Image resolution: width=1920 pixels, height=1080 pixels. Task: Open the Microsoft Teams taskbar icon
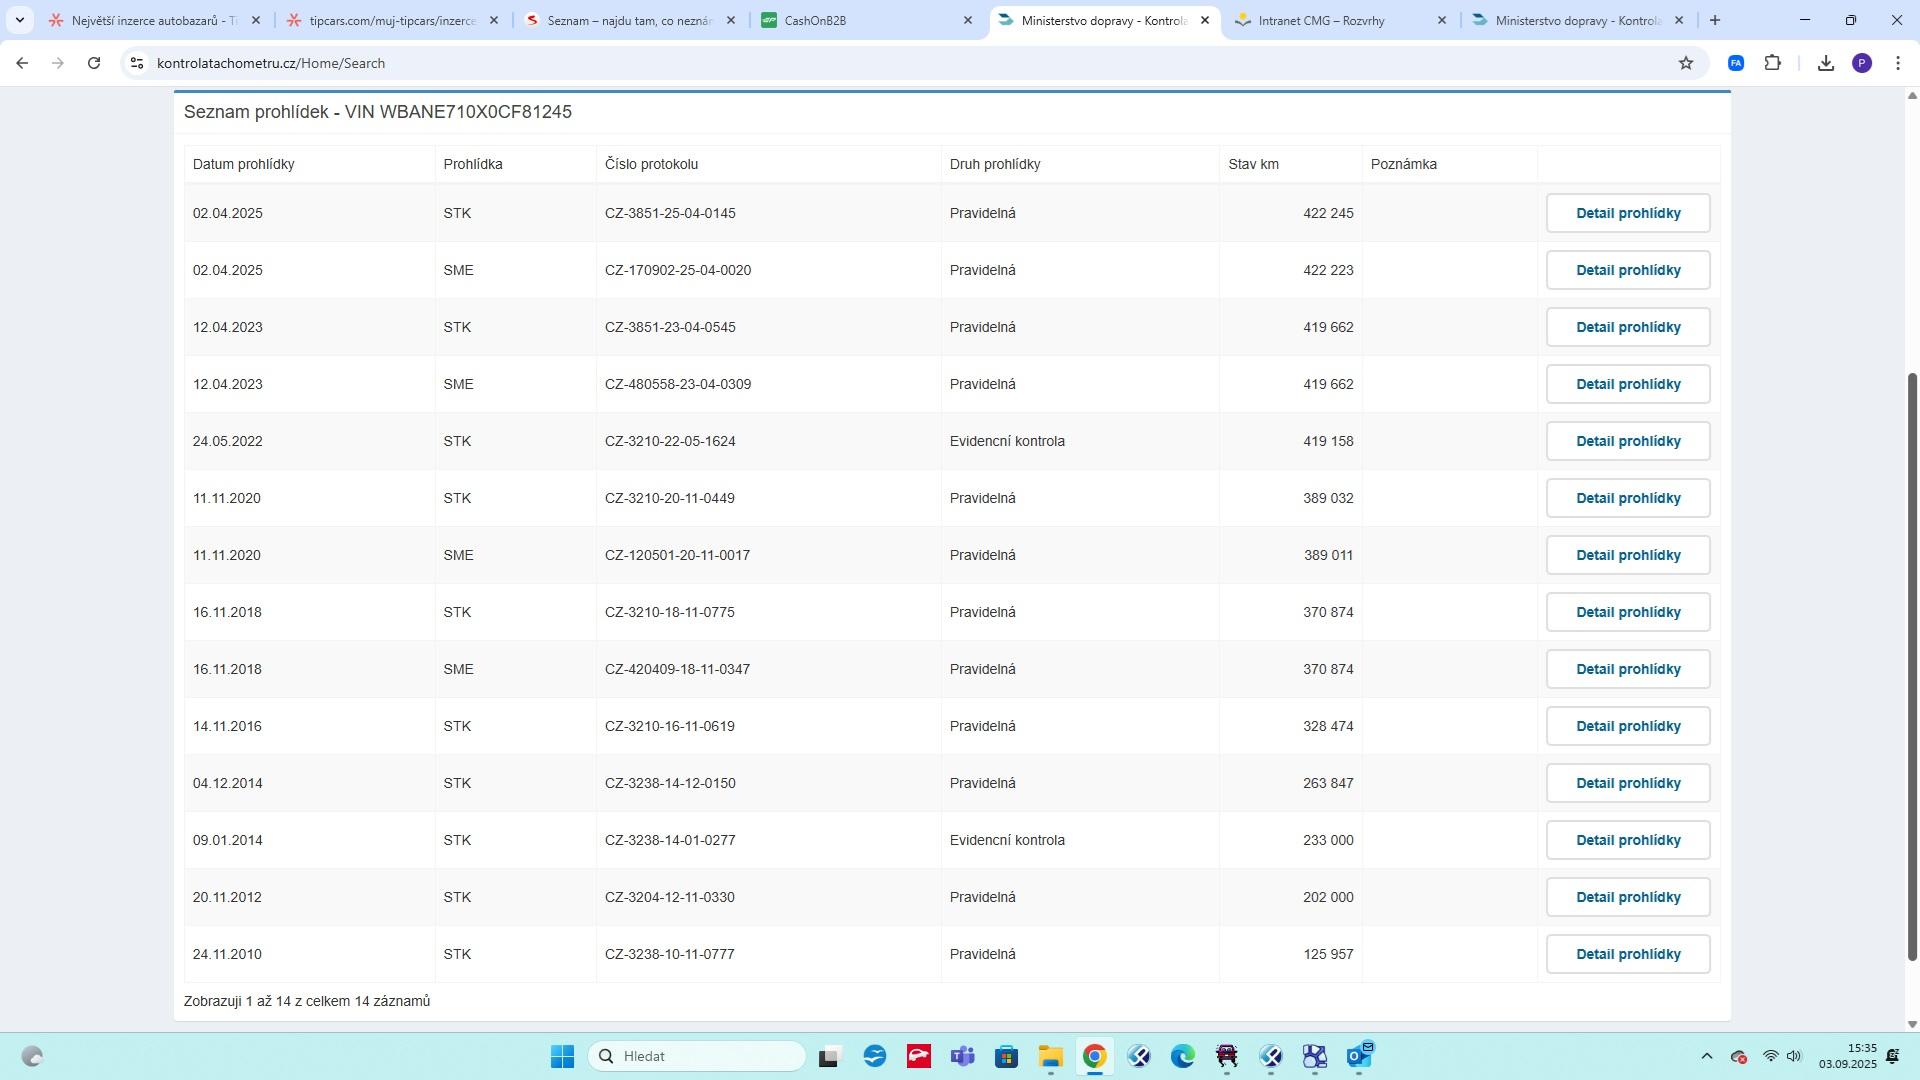click(963, 1057)
